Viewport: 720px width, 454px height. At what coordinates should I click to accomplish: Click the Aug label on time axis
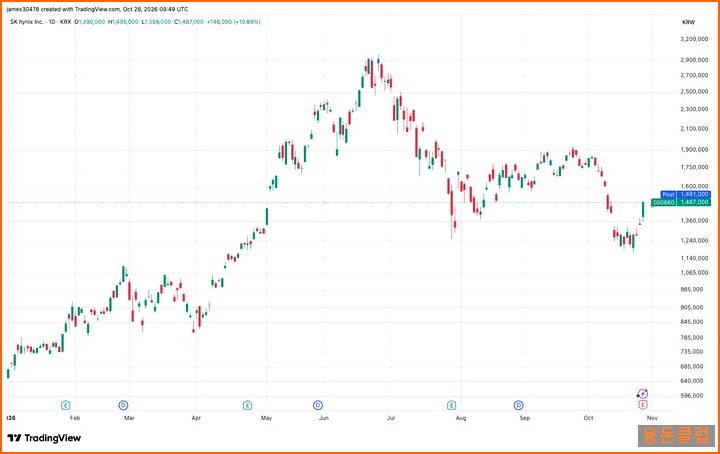[461, 418]
